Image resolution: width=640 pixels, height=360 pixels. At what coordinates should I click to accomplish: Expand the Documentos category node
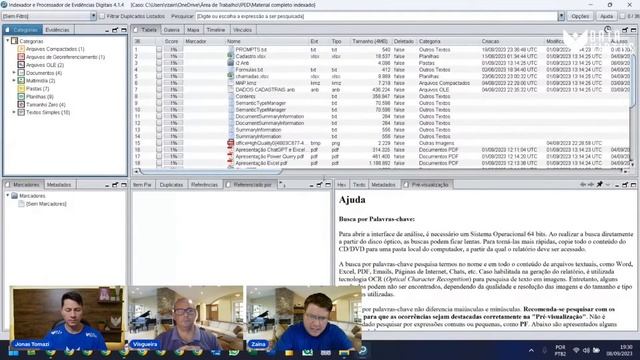click(x=14, y=73)
